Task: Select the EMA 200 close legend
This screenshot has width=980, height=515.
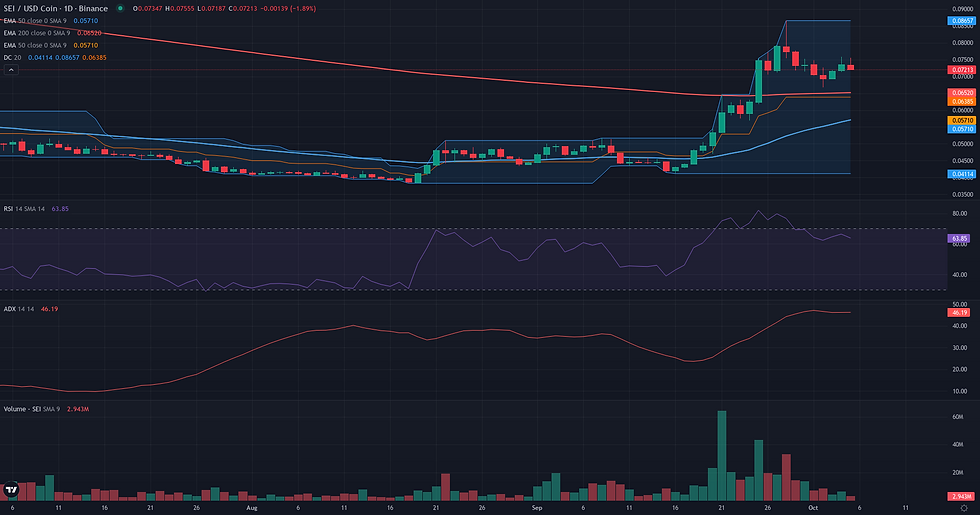Action: coord(52,33)
